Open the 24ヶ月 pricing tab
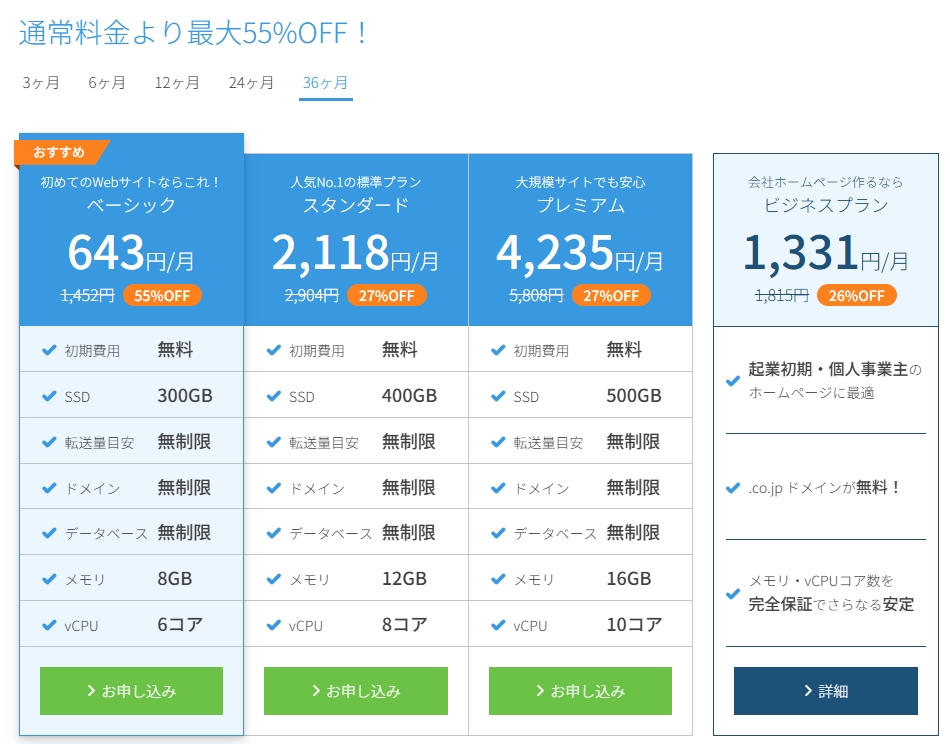This screenshot has width=950, height=744. 251,83
